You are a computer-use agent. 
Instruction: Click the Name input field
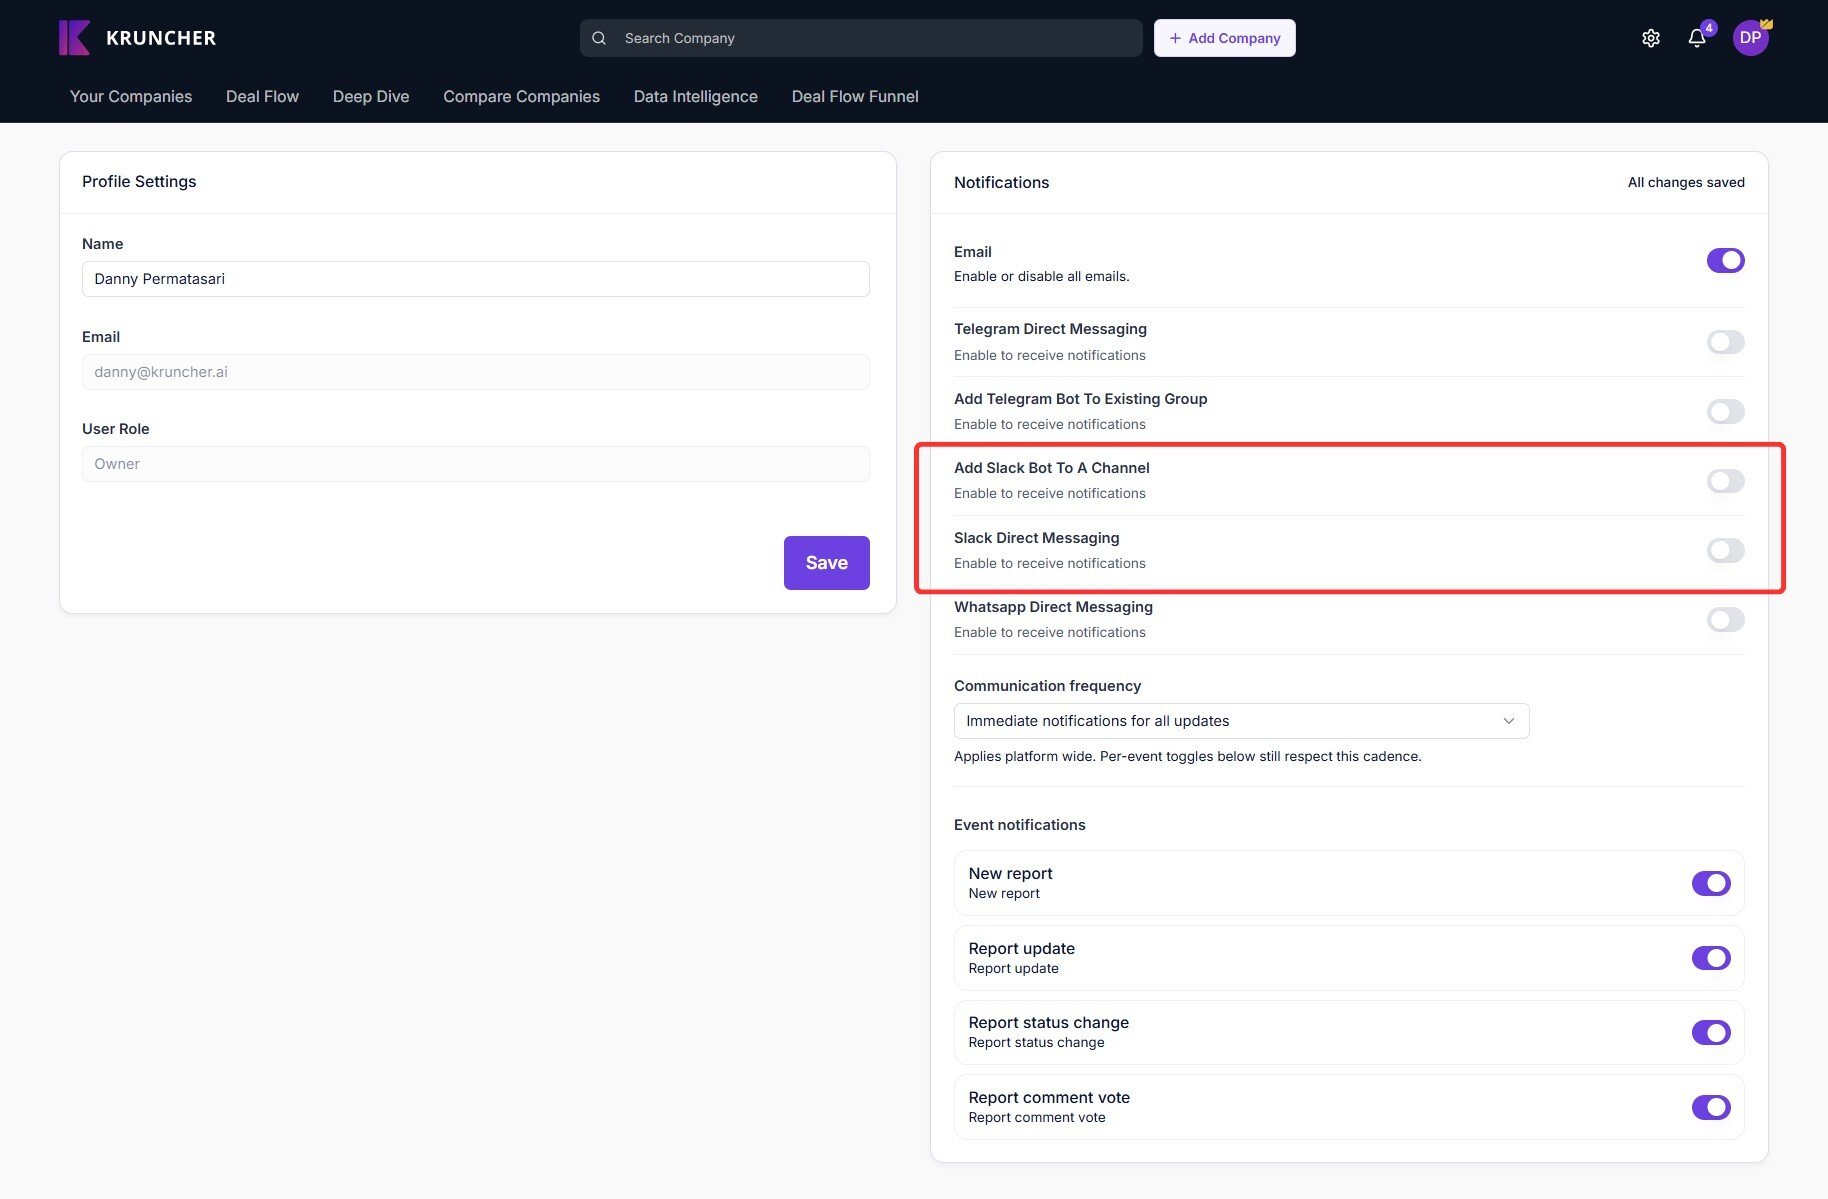pyautogui.click(x=475, y=279)
